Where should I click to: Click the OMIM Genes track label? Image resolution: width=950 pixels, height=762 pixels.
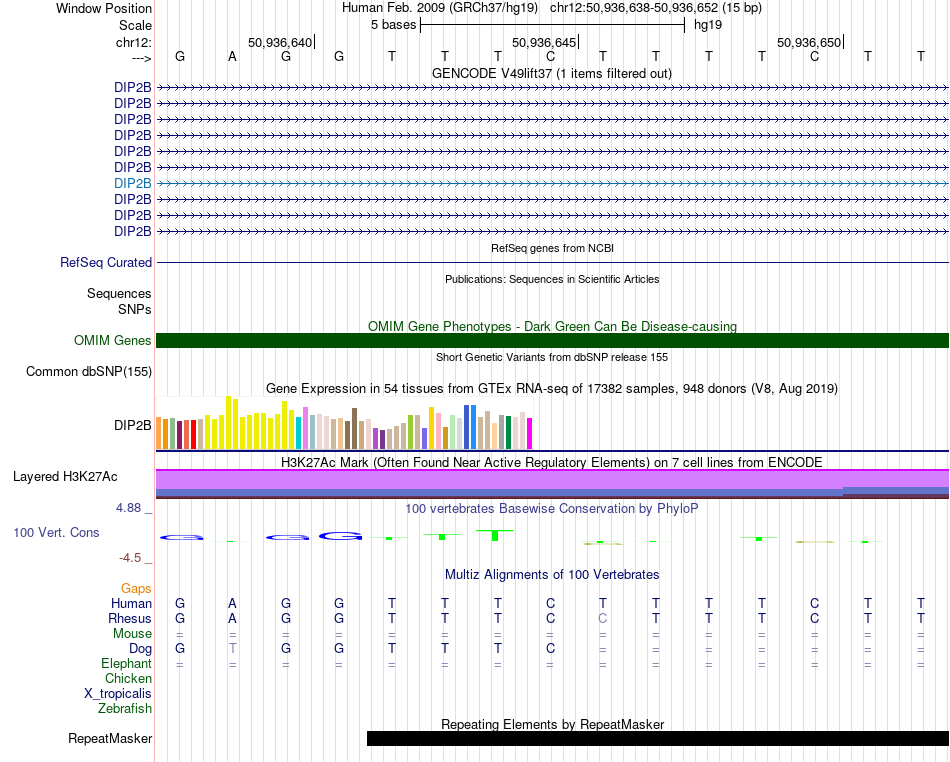point(112,340)
